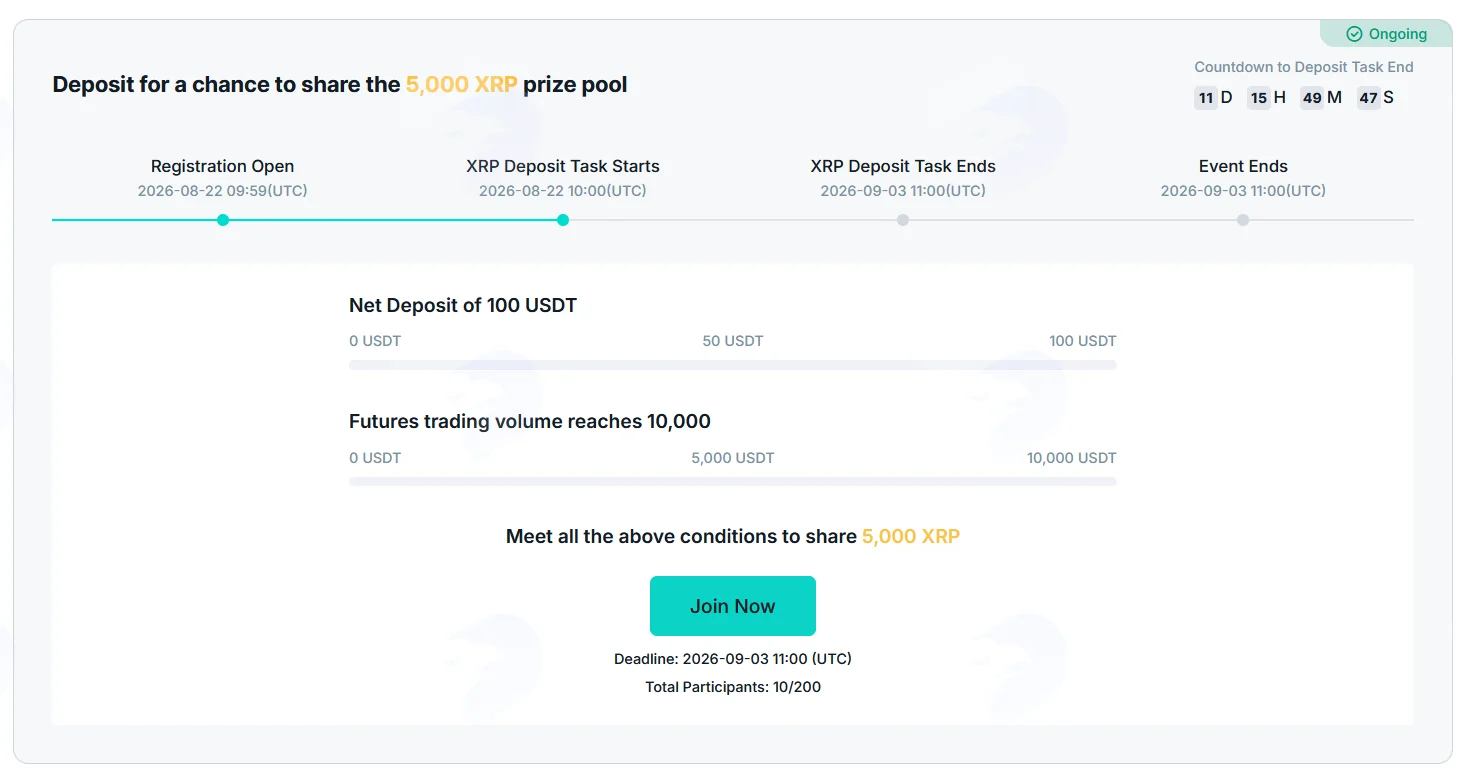Click the countdown hours box showing 15
This screenshot has width=1468, height=778.
(1259, 98)
